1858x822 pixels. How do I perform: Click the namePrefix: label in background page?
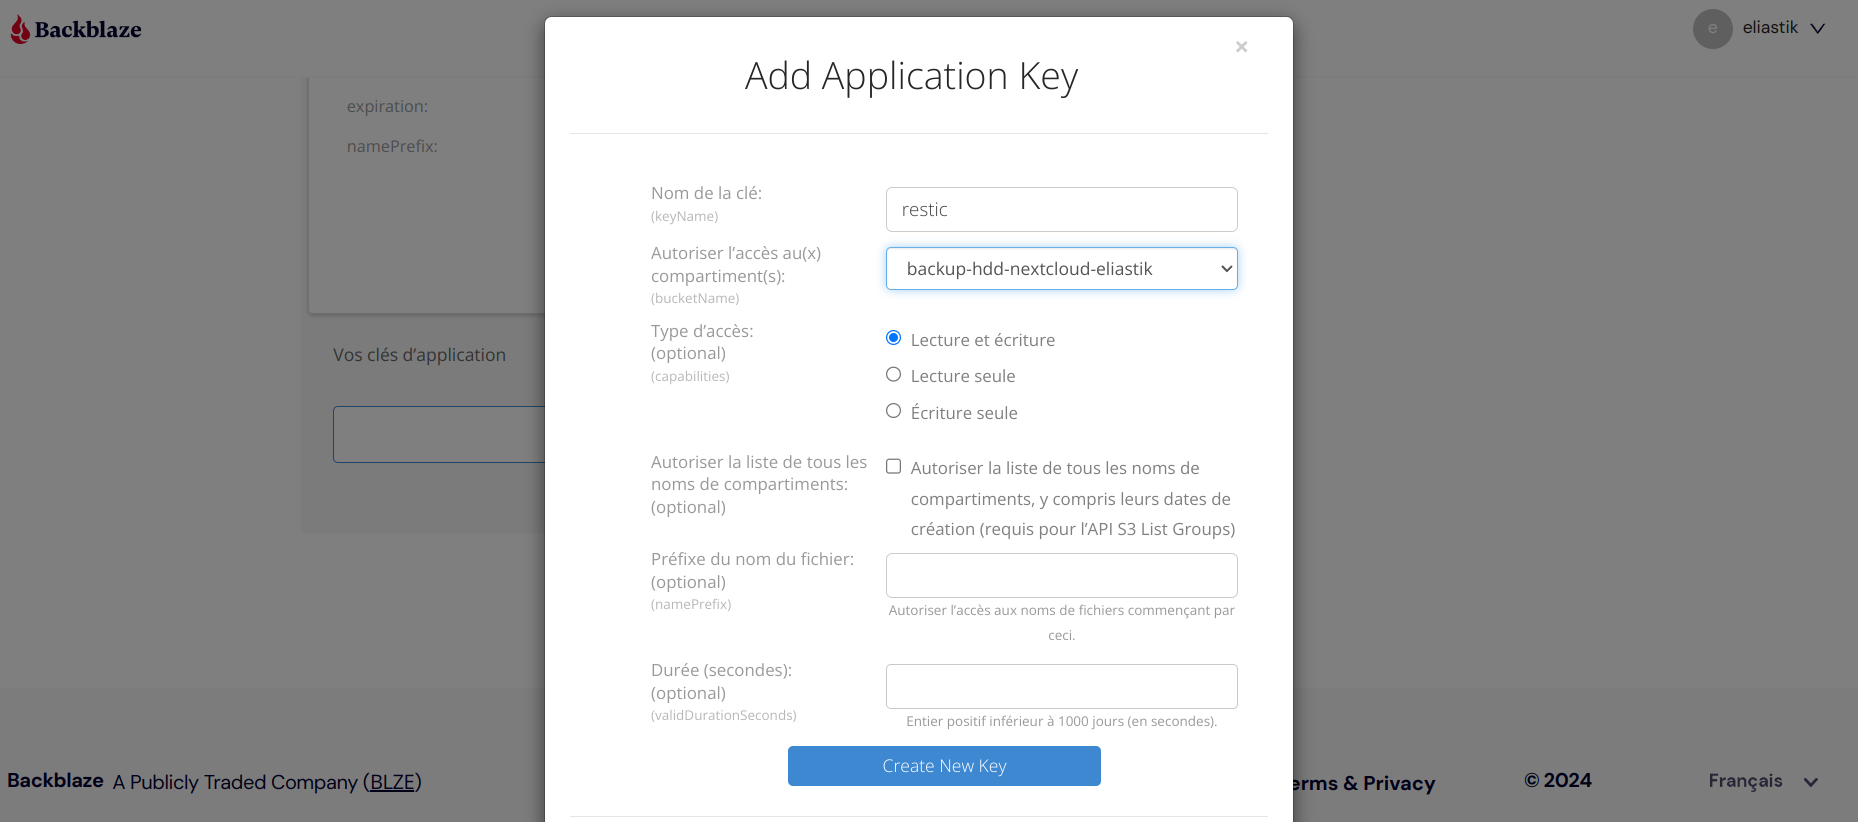coord(392,146)
